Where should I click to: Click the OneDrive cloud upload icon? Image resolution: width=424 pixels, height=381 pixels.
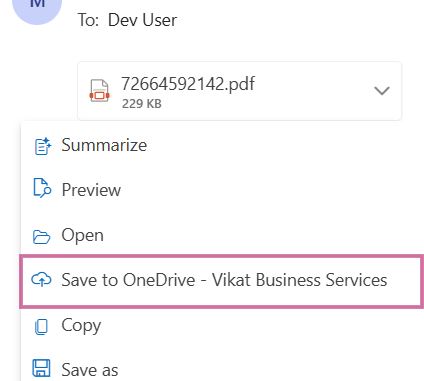click(41, 279)
